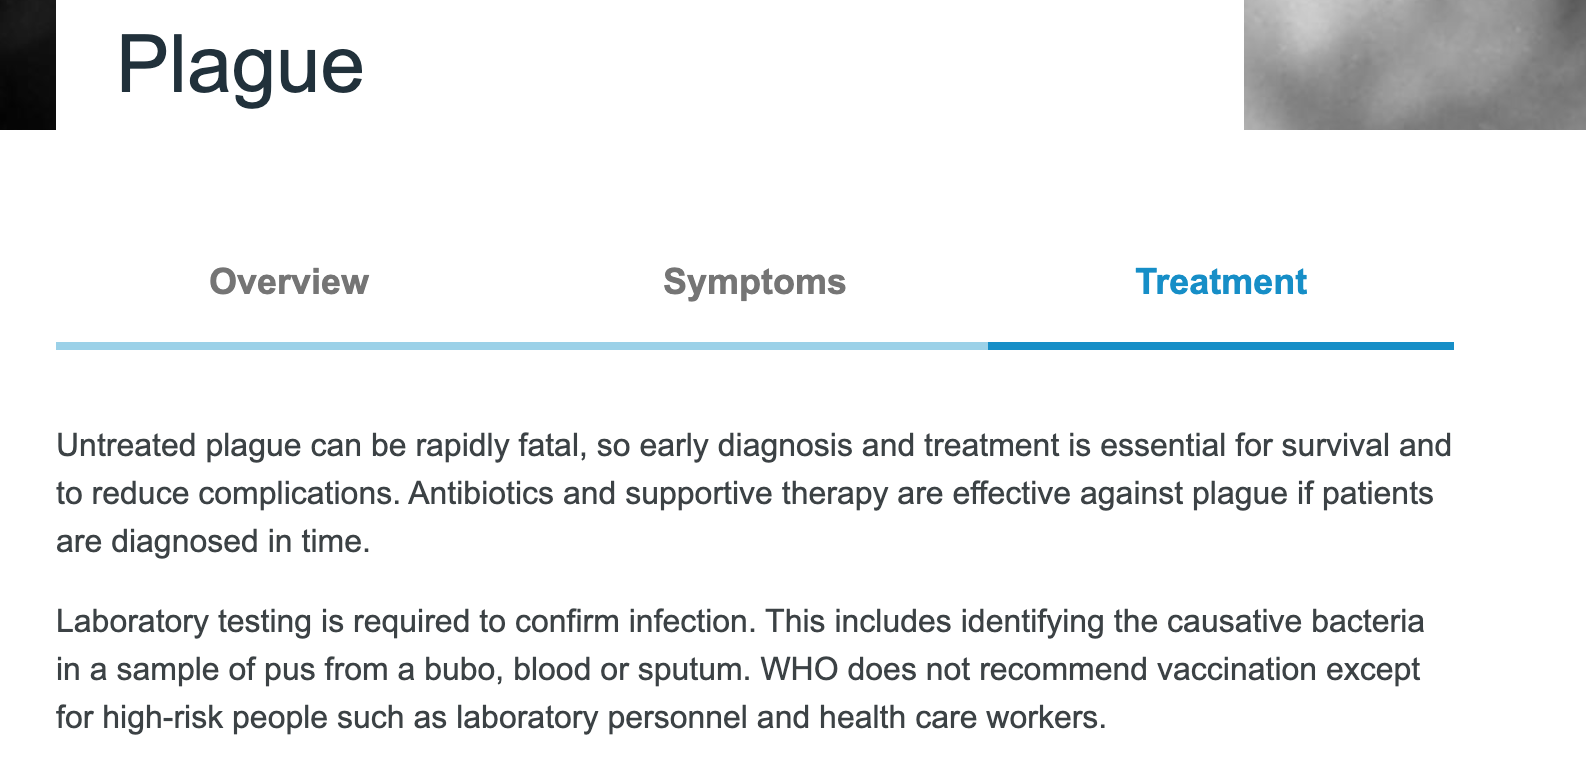Click the light blue underline below Symptoms
Viewport: 1586px width, 770px height.
pyautogui.click(x=755, y=346)
